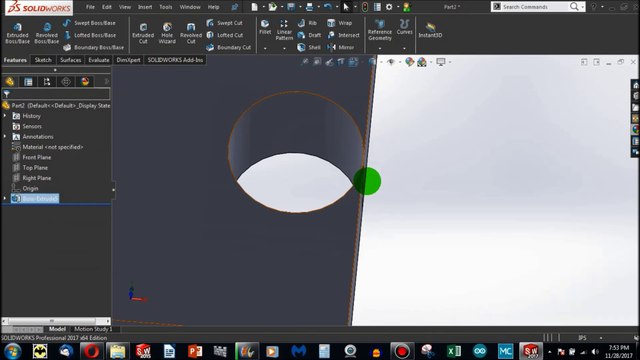Select the Mirror feature tool
The height and width of the screenshot is (360, 640).
340,47
